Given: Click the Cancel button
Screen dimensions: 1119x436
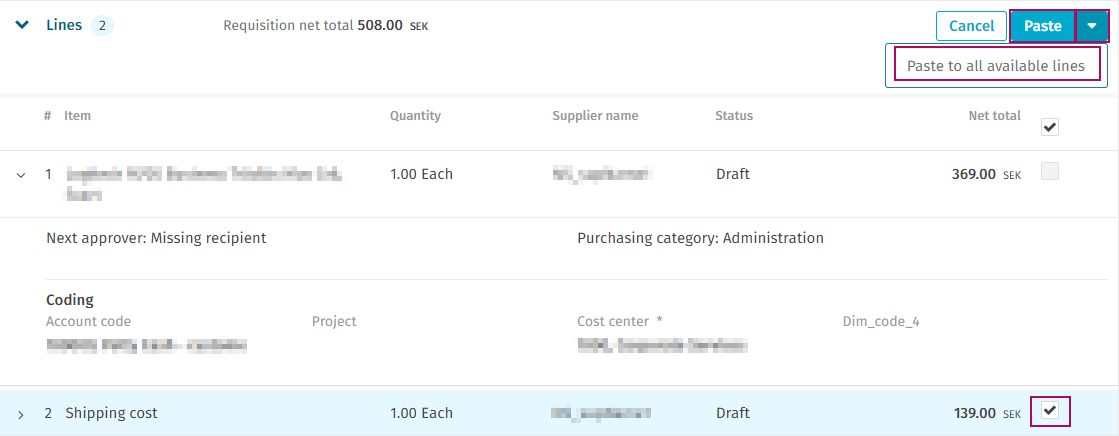Looking at the screenshot, I should (971, 26).
